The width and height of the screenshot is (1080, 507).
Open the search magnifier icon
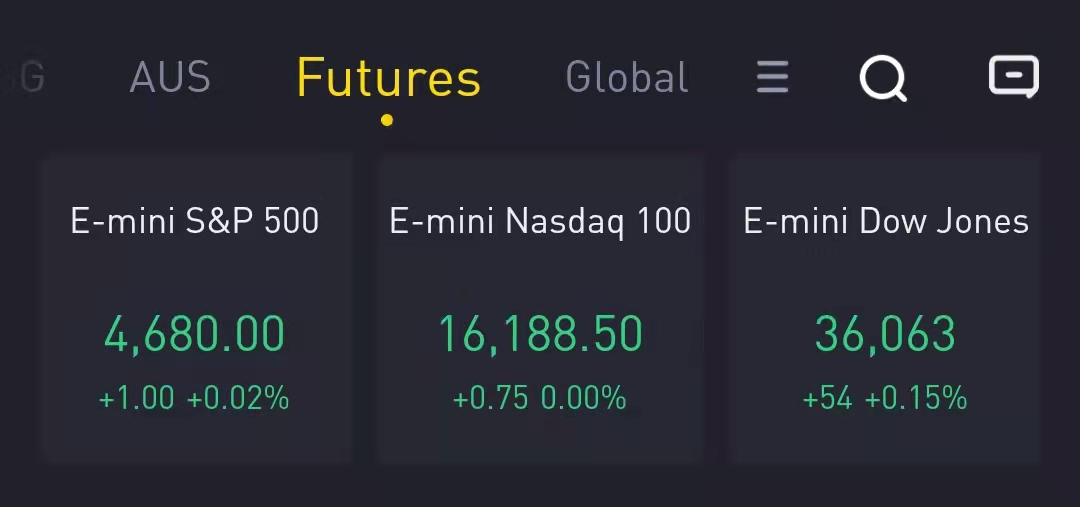pos(883,77)
